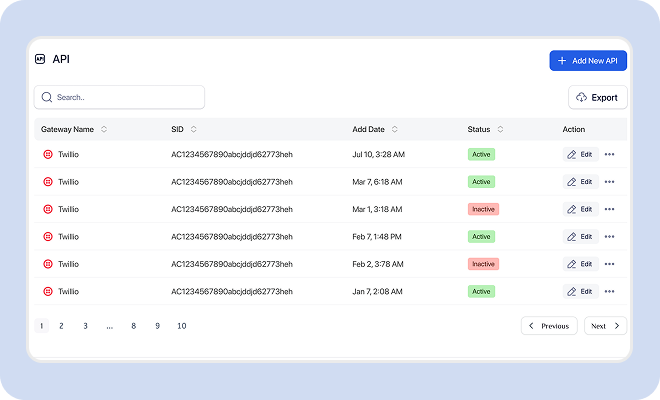This screenshot has height=400, width=660.
Task: Click Twilio logo in Feb 7 row
Action: pos(48,237)
